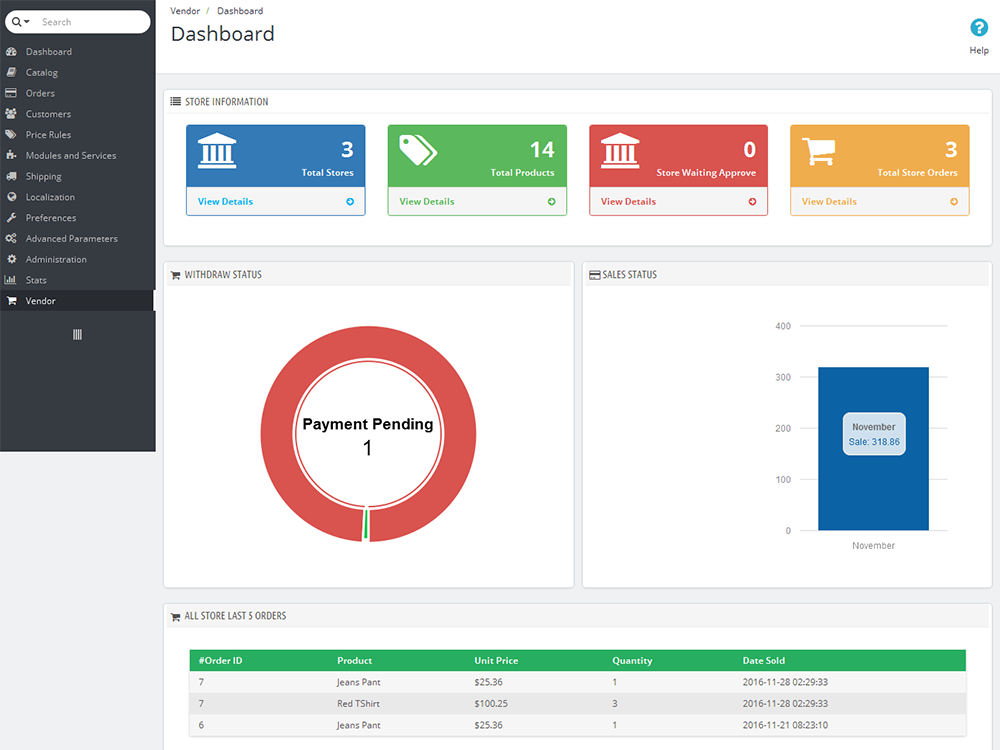Click the $100.25 unit price cell
This screenshot has height=750, width=1000.
pyautogui.click(x=490, y=703)
